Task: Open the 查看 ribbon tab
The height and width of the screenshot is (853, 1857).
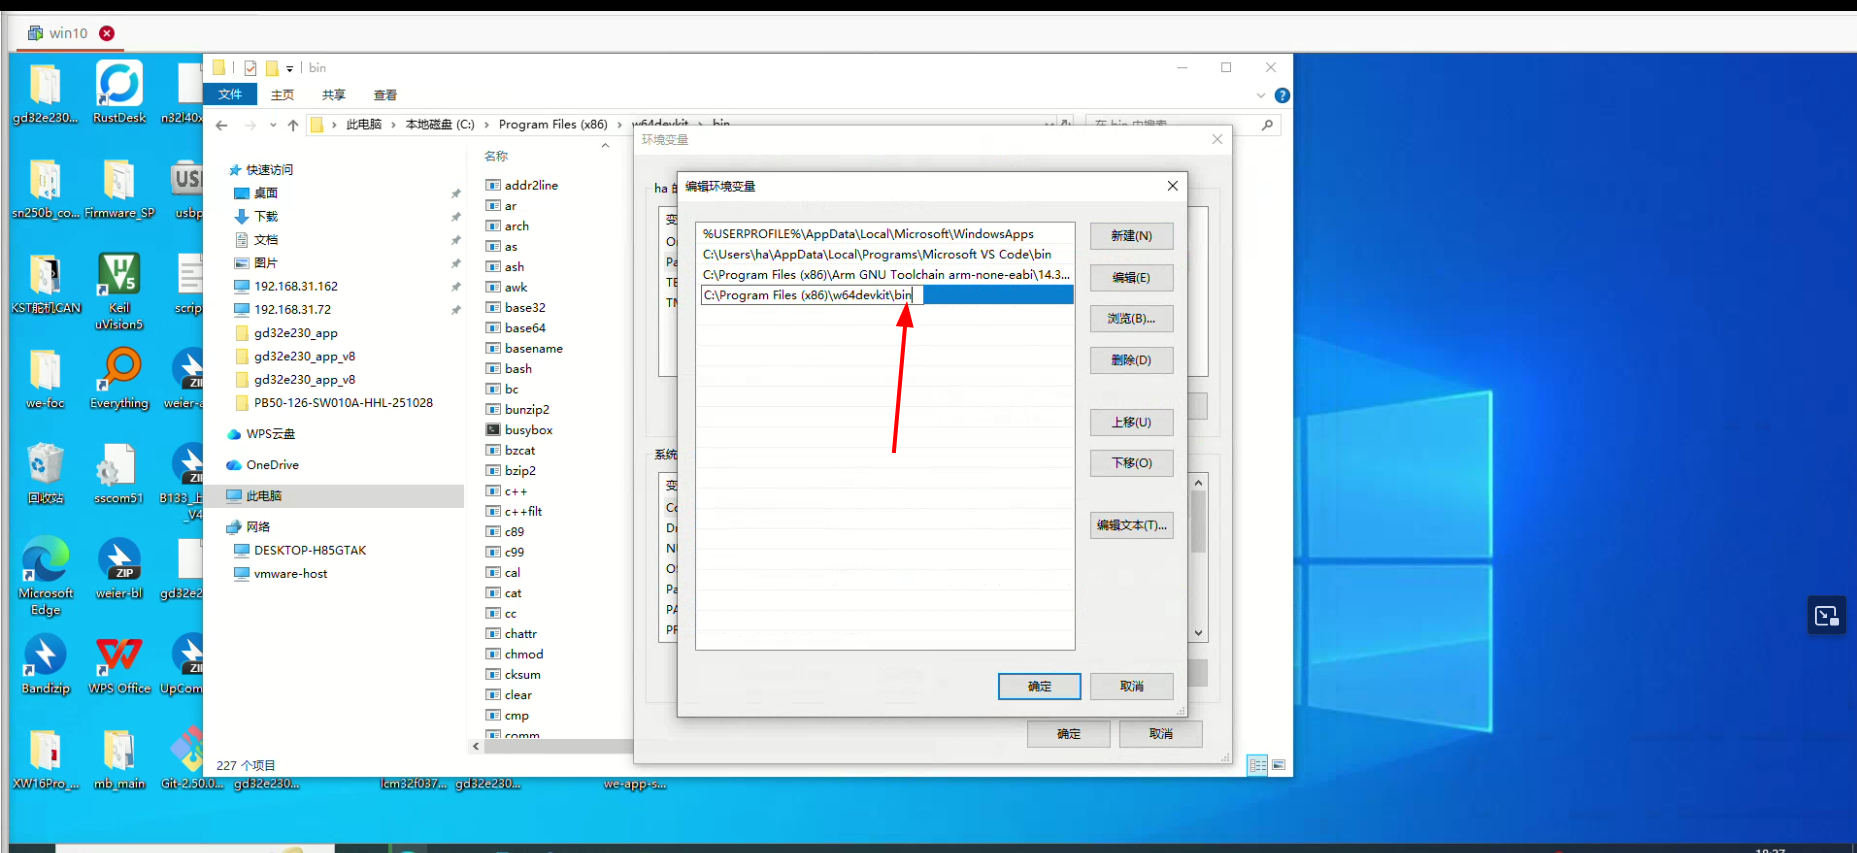Action: [385, 95]
